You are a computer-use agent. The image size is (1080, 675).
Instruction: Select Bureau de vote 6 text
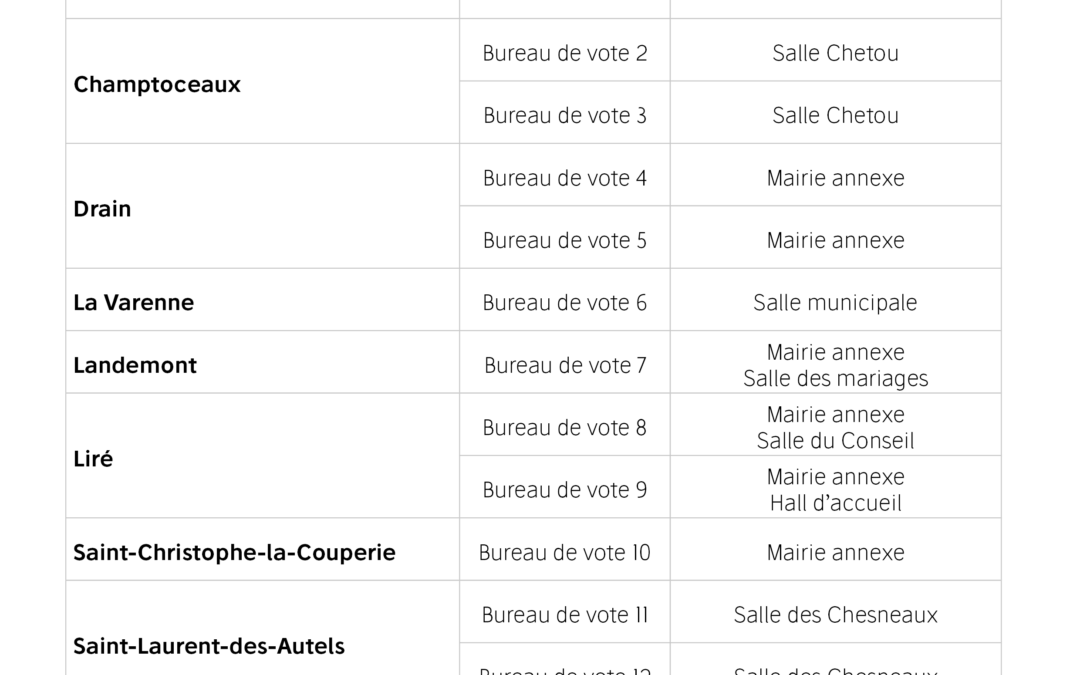pyautogui.click(x=565, y=302)
